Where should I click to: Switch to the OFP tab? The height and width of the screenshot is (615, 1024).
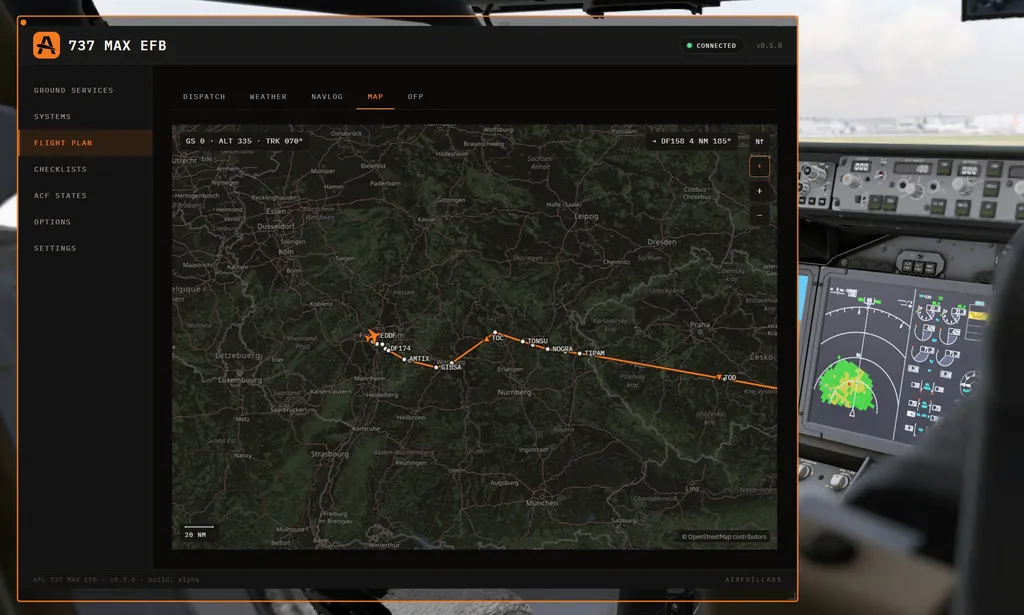[415, 97]
